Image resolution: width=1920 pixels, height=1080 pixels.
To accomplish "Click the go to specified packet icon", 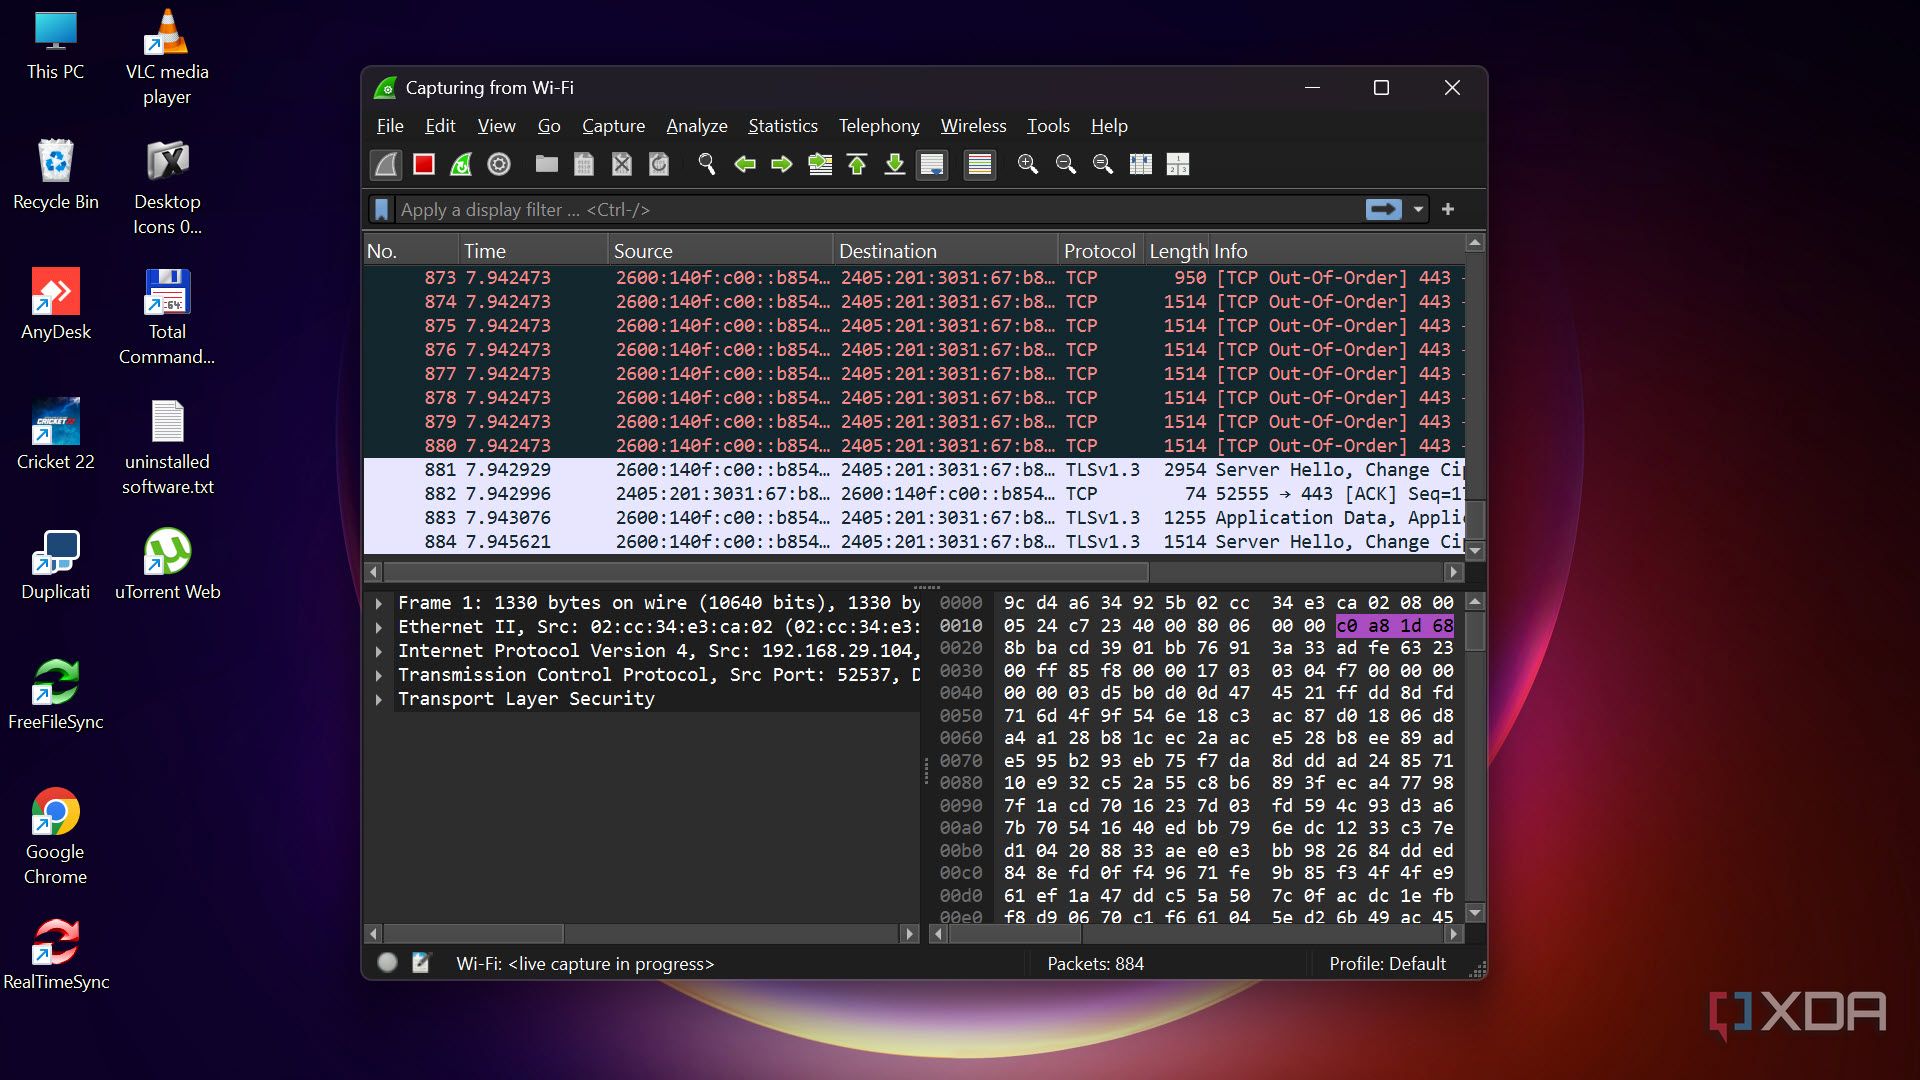I will point(820,164).
